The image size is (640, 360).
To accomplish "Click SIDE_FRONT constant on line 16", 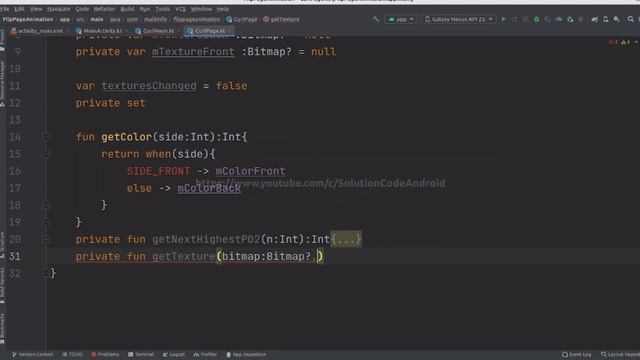I will tap(158, 171).
